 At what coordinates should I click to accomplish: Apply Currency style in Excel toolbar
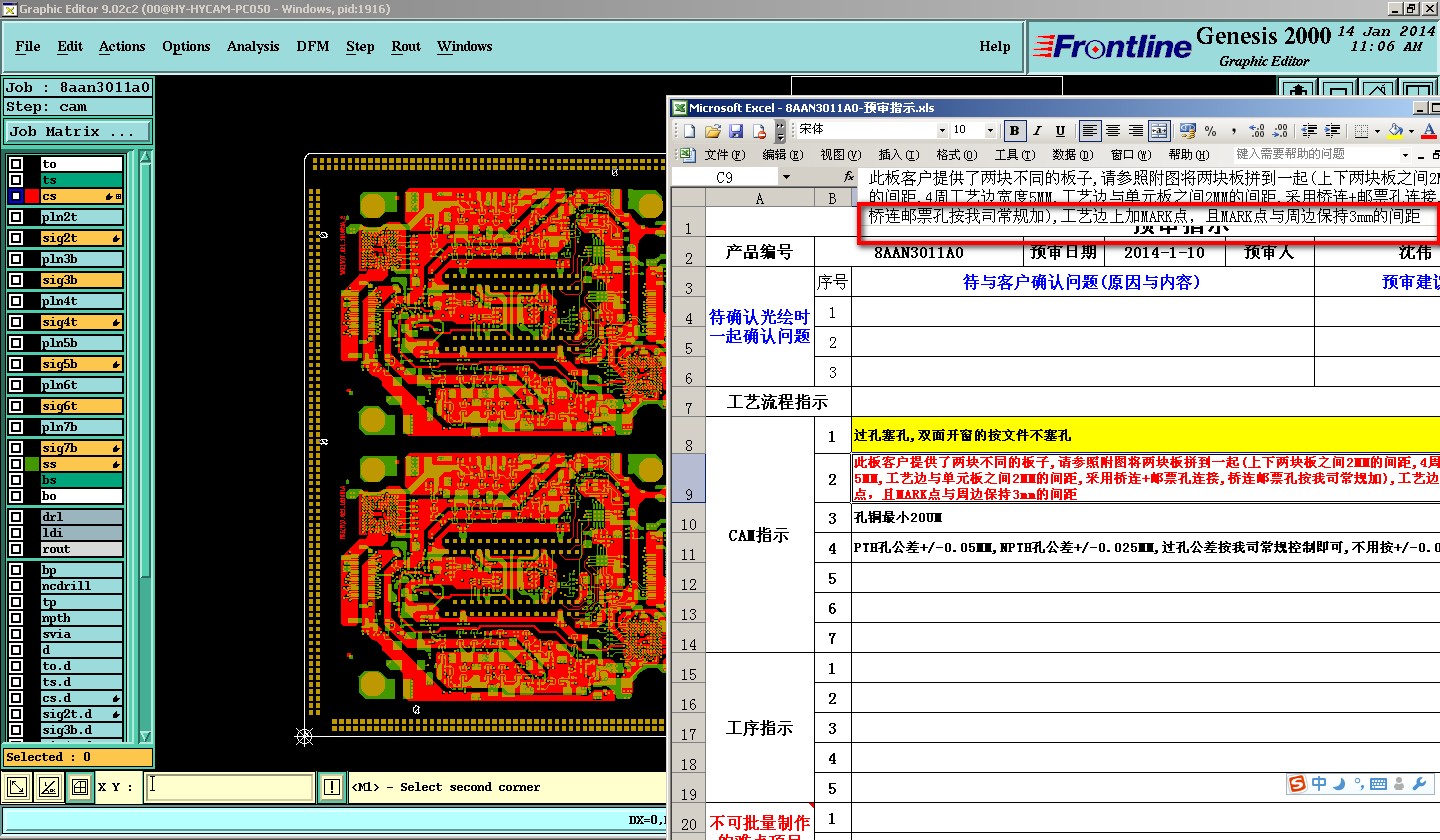1187,131
